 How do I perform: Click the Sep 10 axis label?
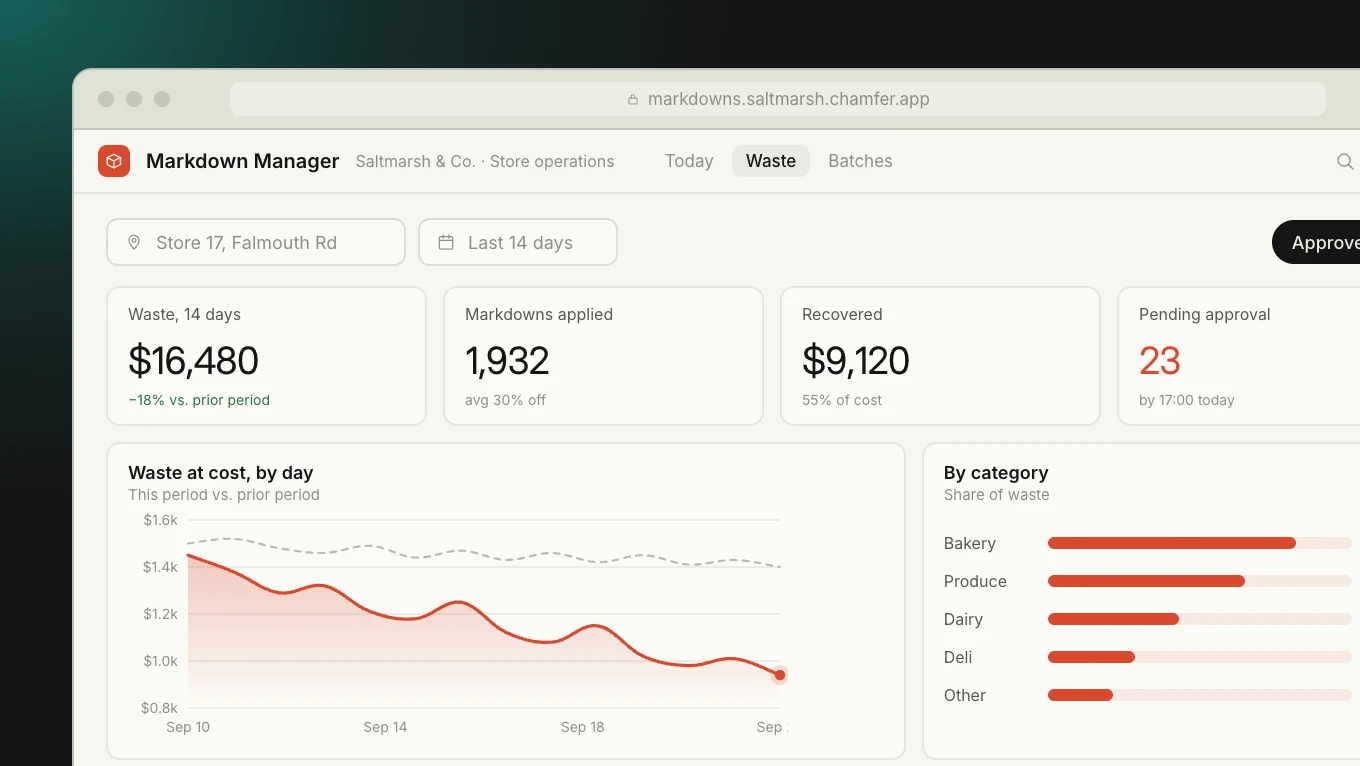pos(188,727)
